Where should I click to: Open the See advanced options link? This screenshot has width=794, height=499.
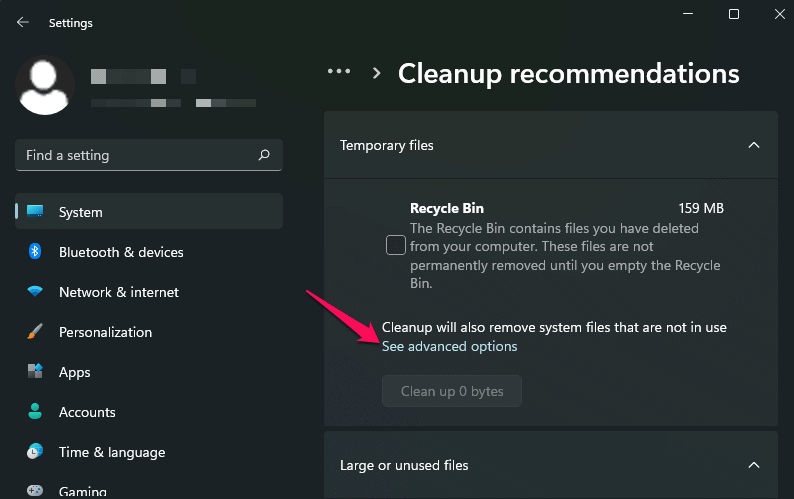(450, 346)
